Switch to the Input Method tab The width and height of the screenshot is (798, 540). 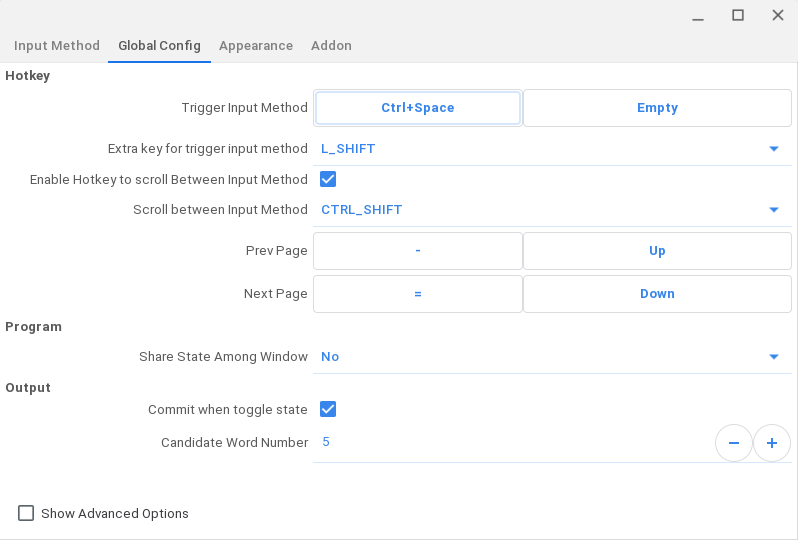pos(57,46)
